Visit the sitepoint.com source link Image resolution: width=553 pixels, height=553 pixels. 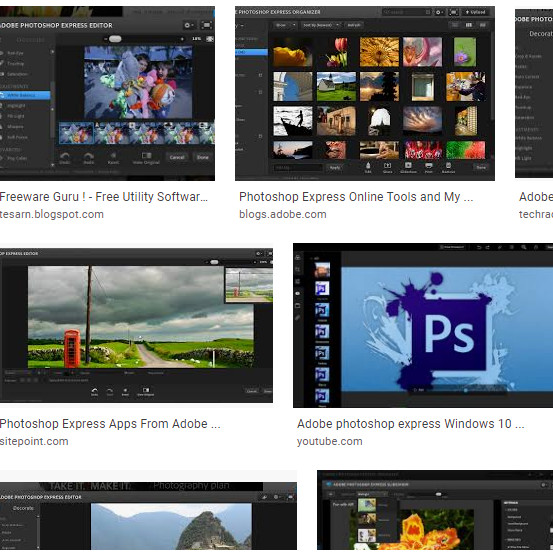point(34,442)
